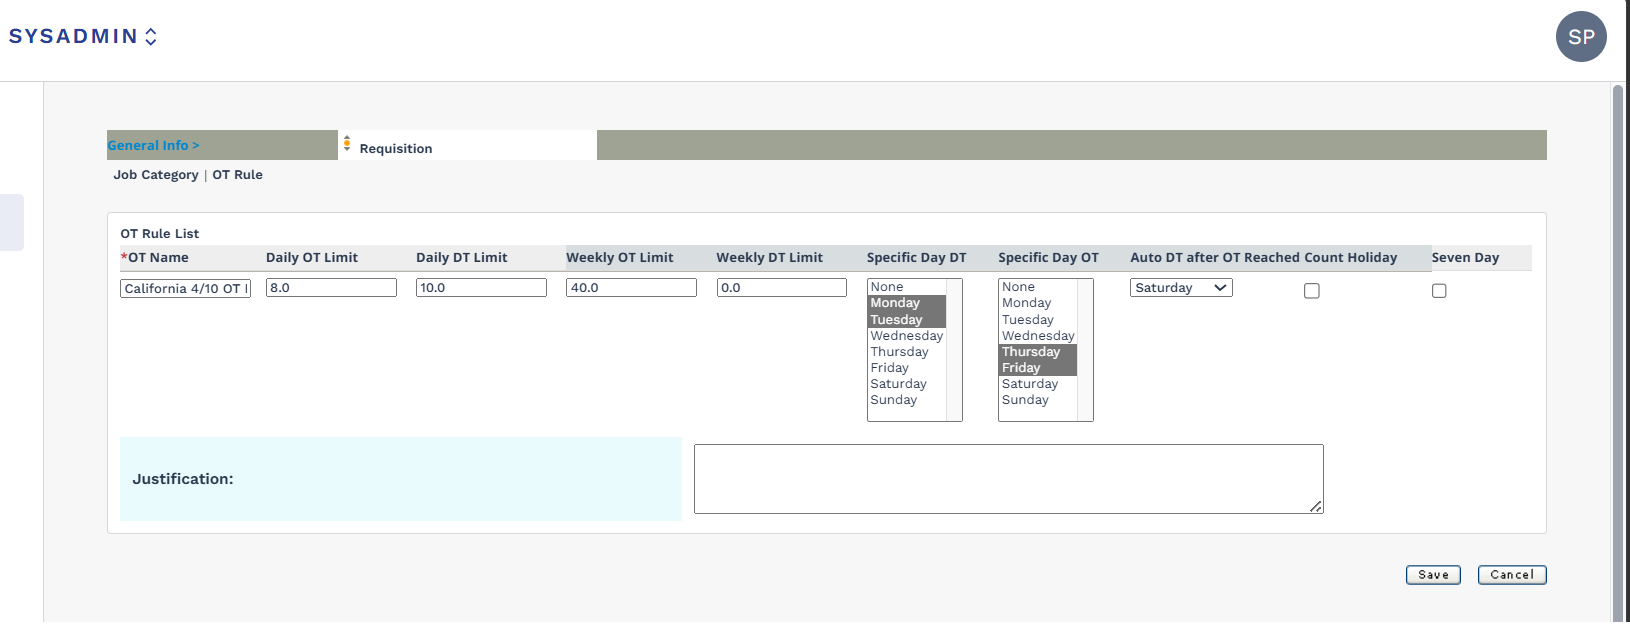Image resolution: width=1630 pixels, height=627 pixels.
Task: Select Wednesday in Specific Day OT list
Action: 1038,336
